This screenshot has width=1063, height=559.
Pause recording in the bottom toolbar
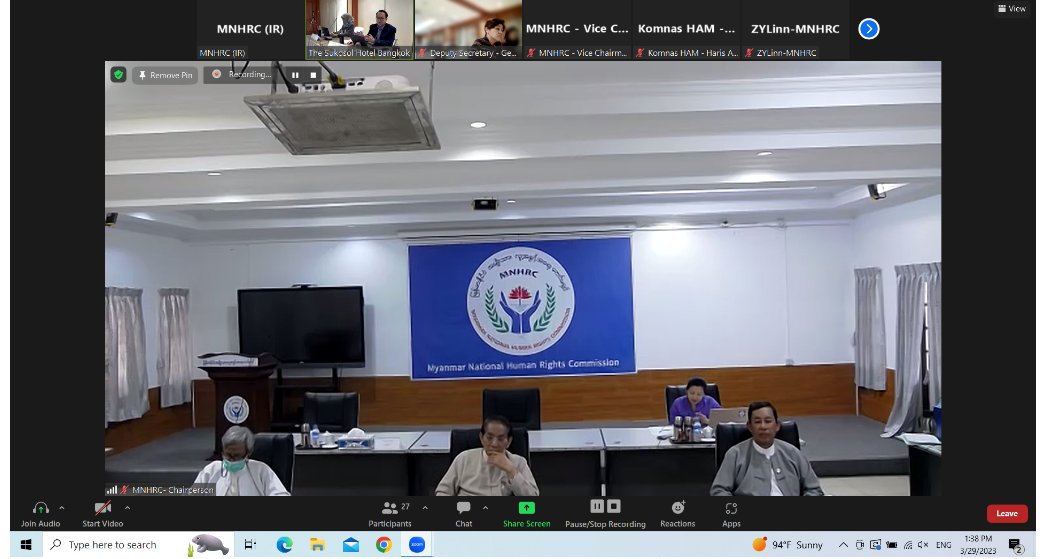click(597, 506)
